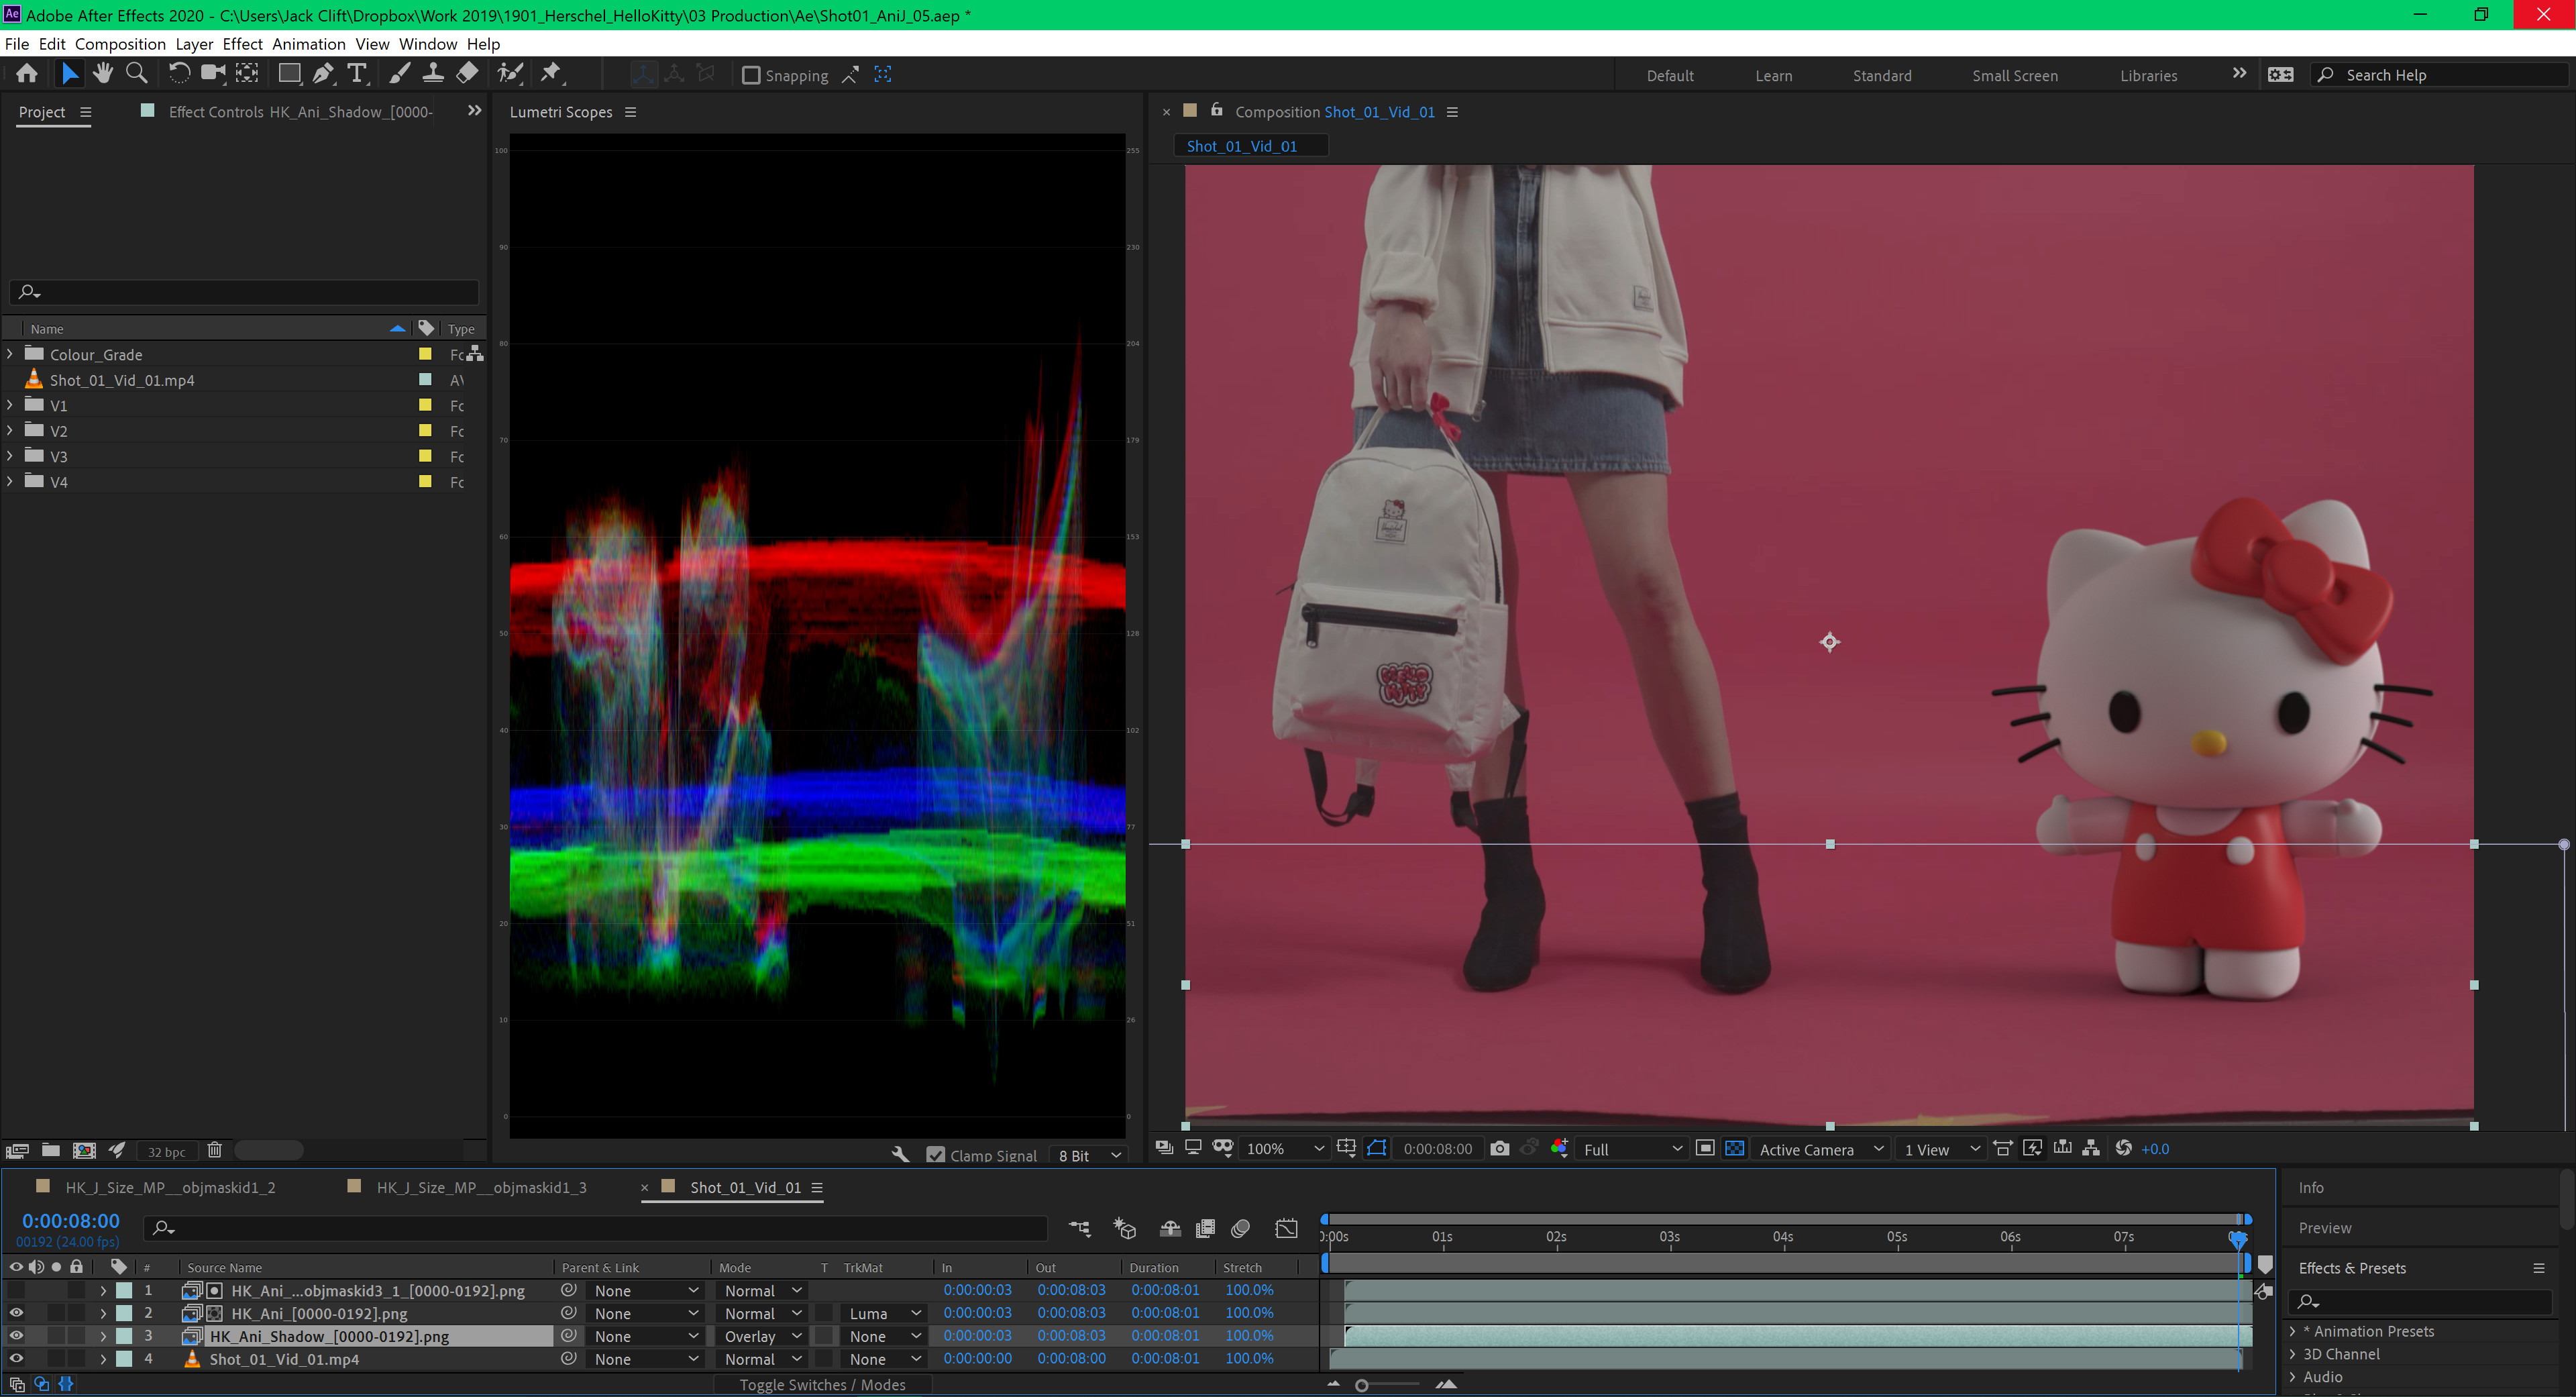This screenshot has height=1397, width=2576.
Task: Hide the HK_Ani_Shadow layer eye toggle
Action: (16, 1335)
